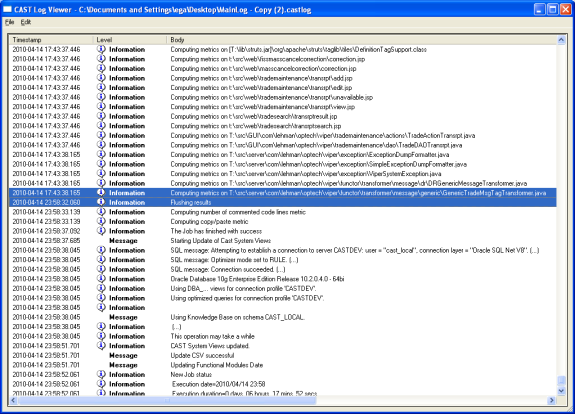Click info icon on TradeActionTranscript.java row
The image size is (575, 414).
coord(101,135)
